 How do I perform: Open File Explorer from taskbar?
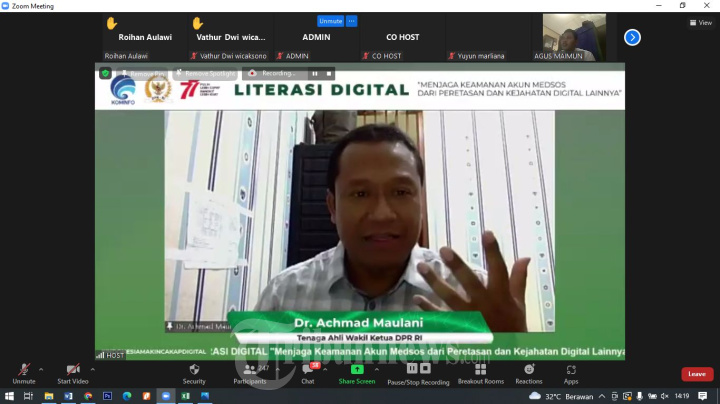49,396
